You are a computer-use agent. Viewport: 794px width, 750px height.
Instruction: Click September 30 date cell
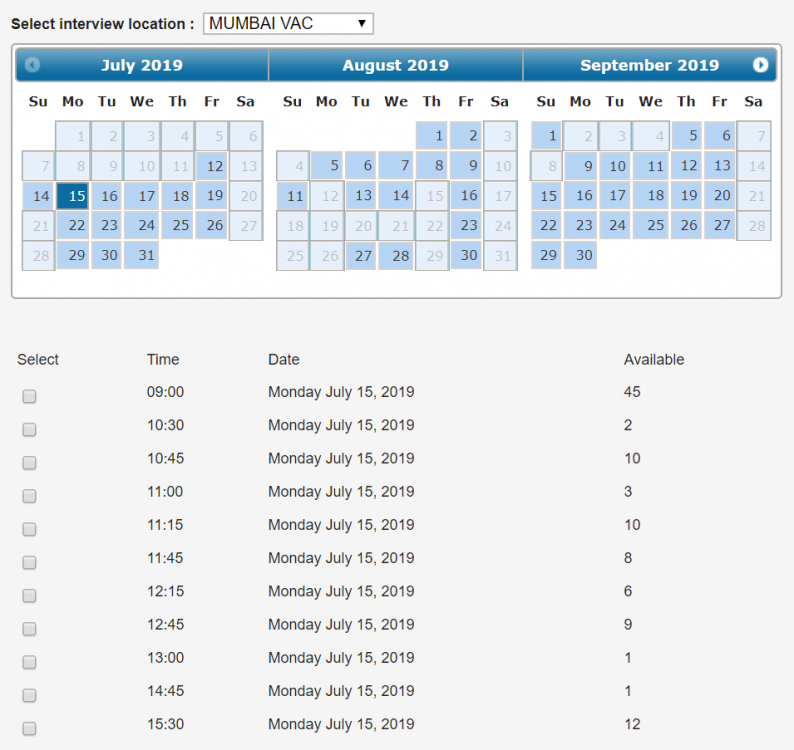tap(581, 256)
